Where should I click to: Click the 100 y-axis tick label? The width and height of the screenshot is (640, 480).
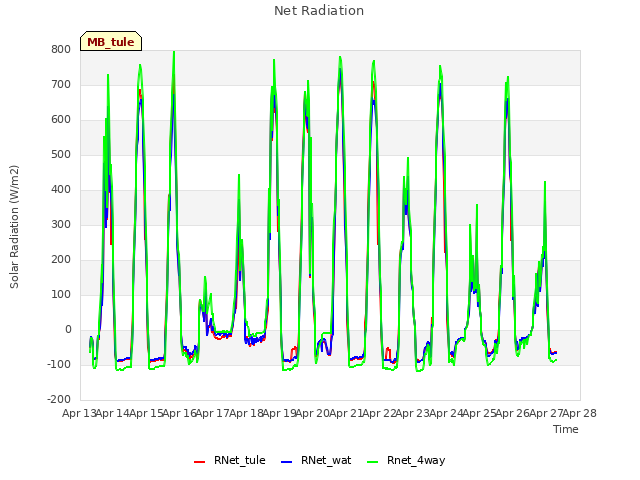click(61, 295)
